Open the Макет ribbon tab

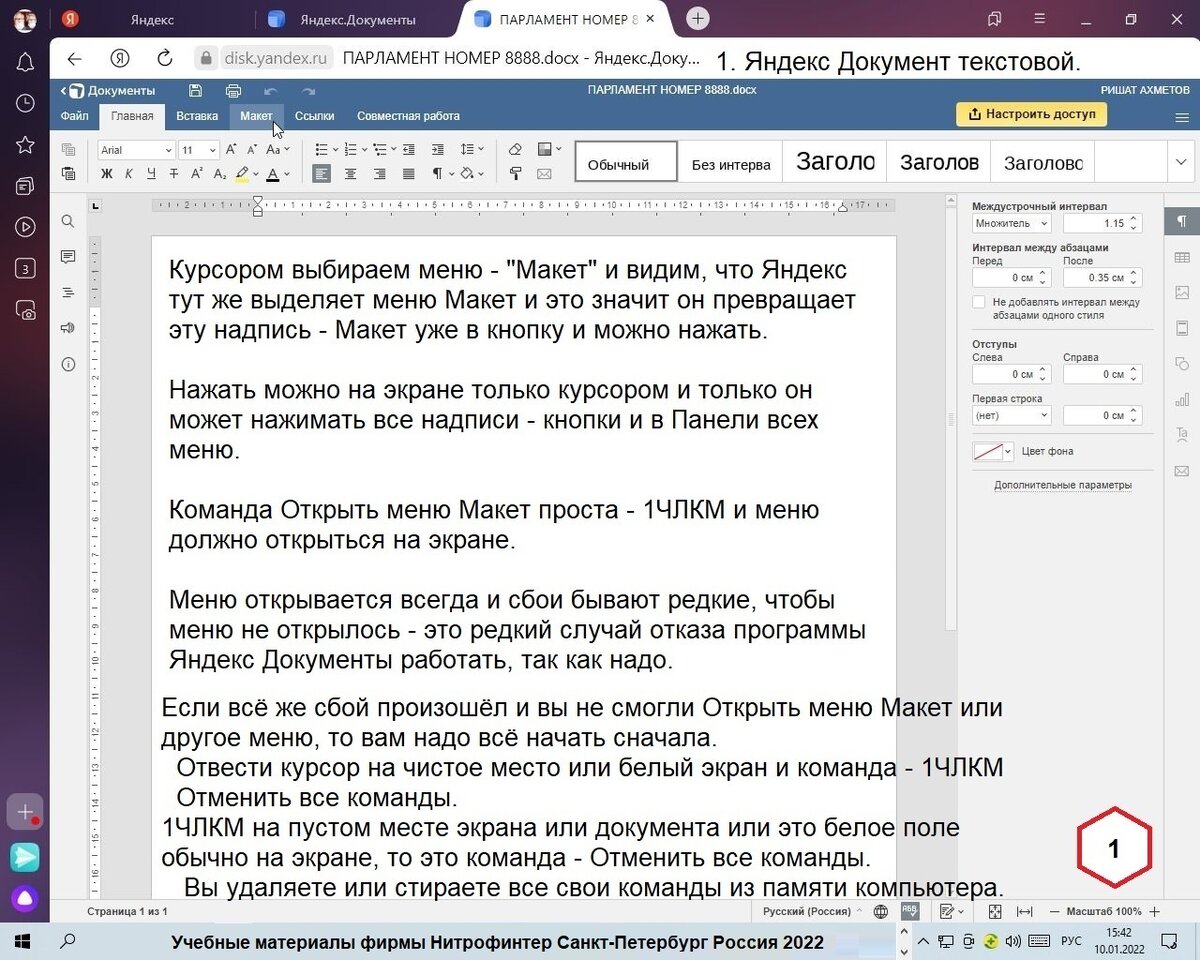256,116
